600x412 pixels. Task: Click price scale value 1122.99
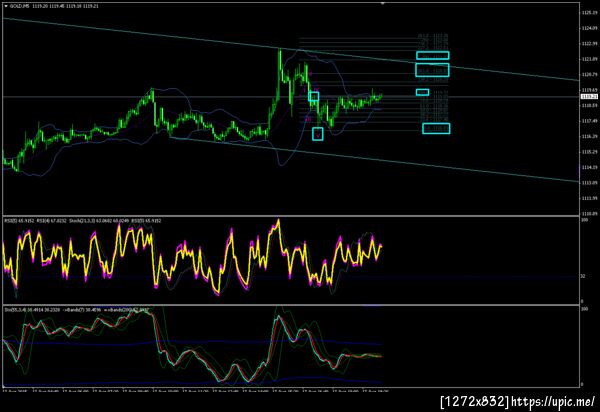click(589, 43)
